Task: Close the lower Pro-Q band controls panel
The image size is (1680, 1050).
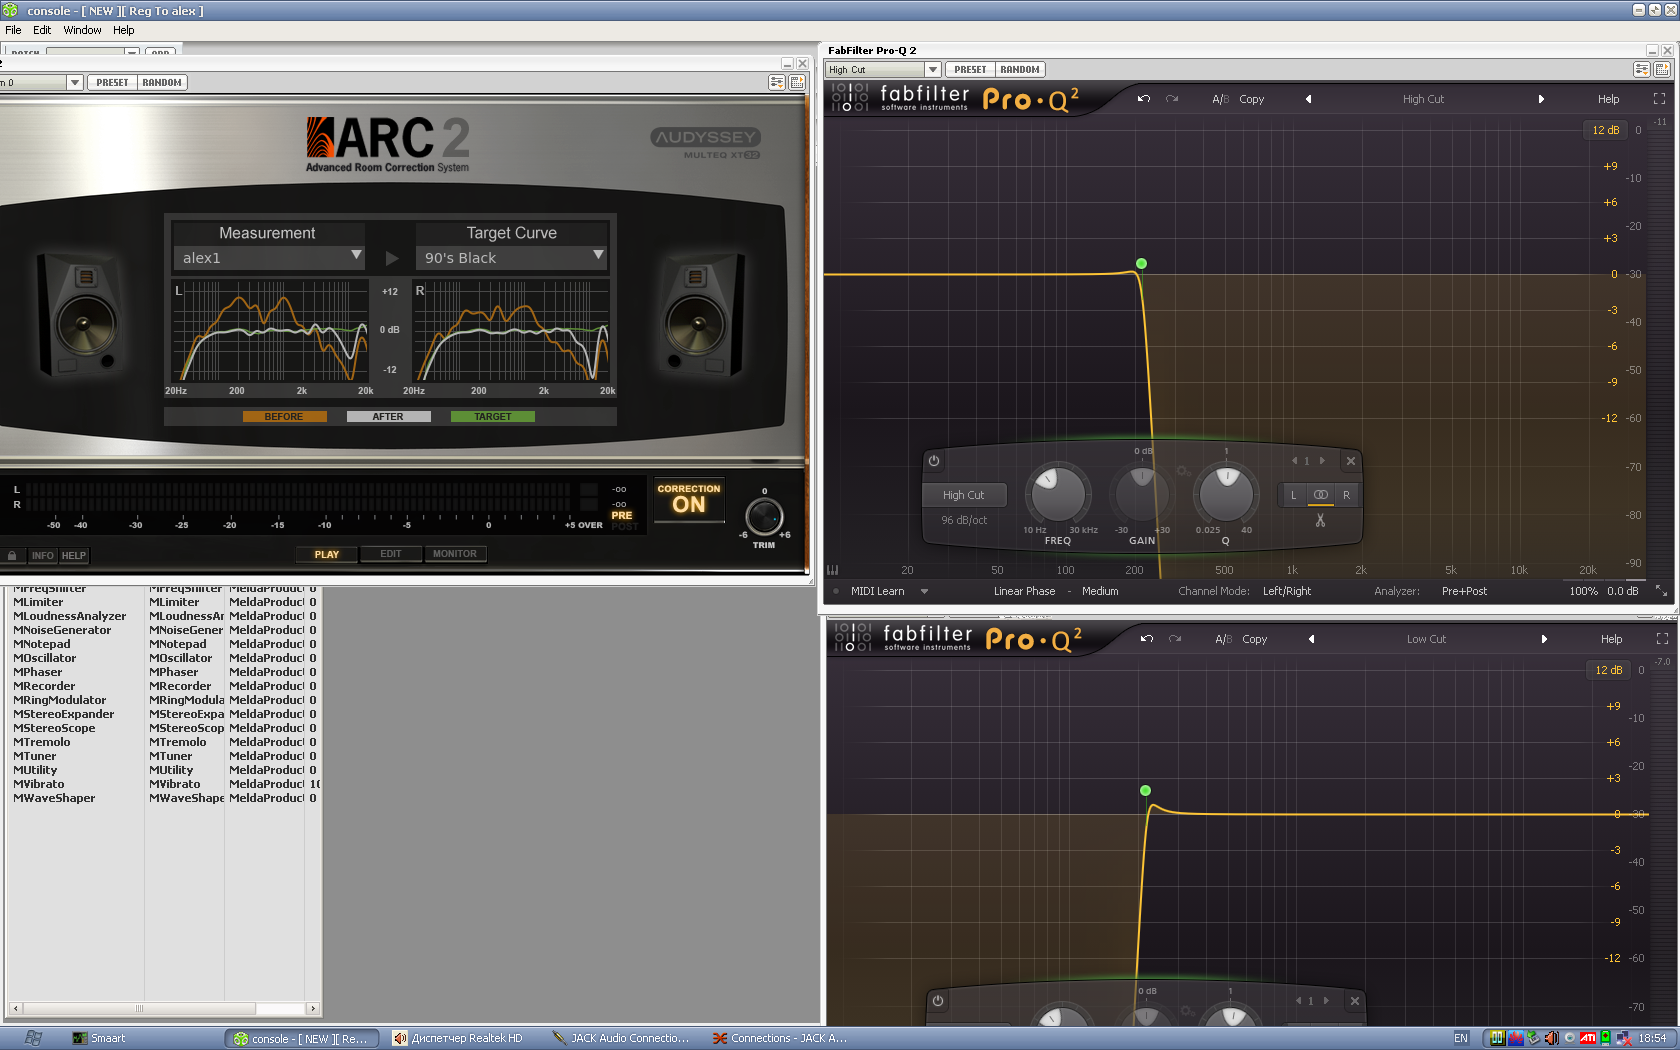Action: 1355,1001
